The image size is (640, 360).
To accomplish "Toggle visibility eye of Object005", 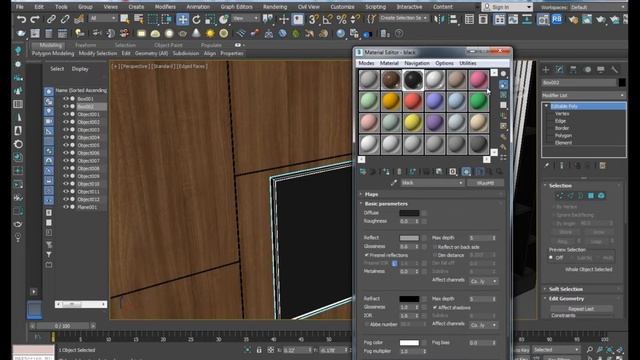I will point(65,145).
